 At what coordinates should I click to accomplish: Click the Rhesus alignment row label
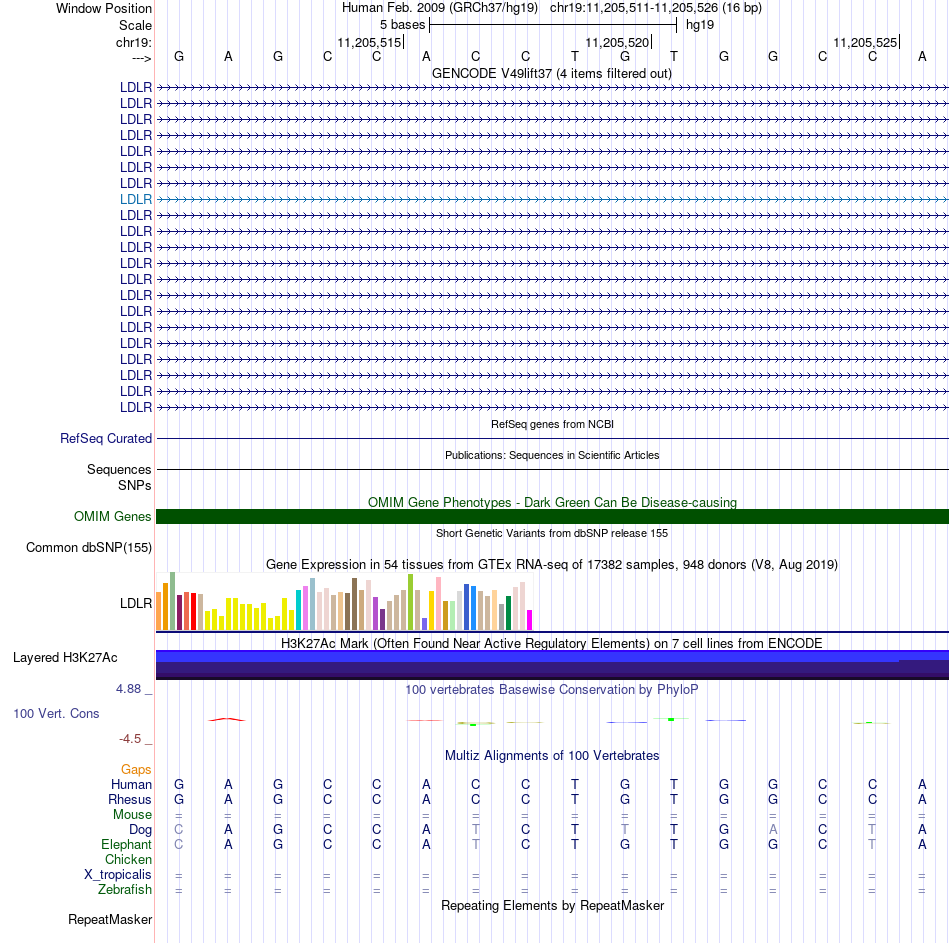pos(130,799)
